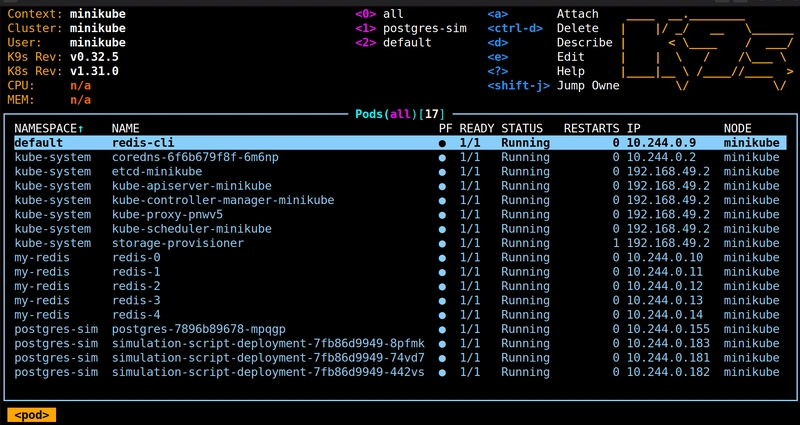
Task: Click the IP 10.244.0.155 cell
Action: click(668, 329)
